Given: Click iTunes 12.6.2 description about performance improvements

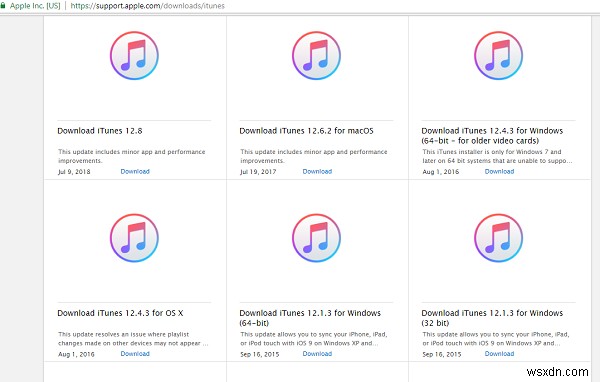Looking at the screenshot, I should (x=314, y=156).
